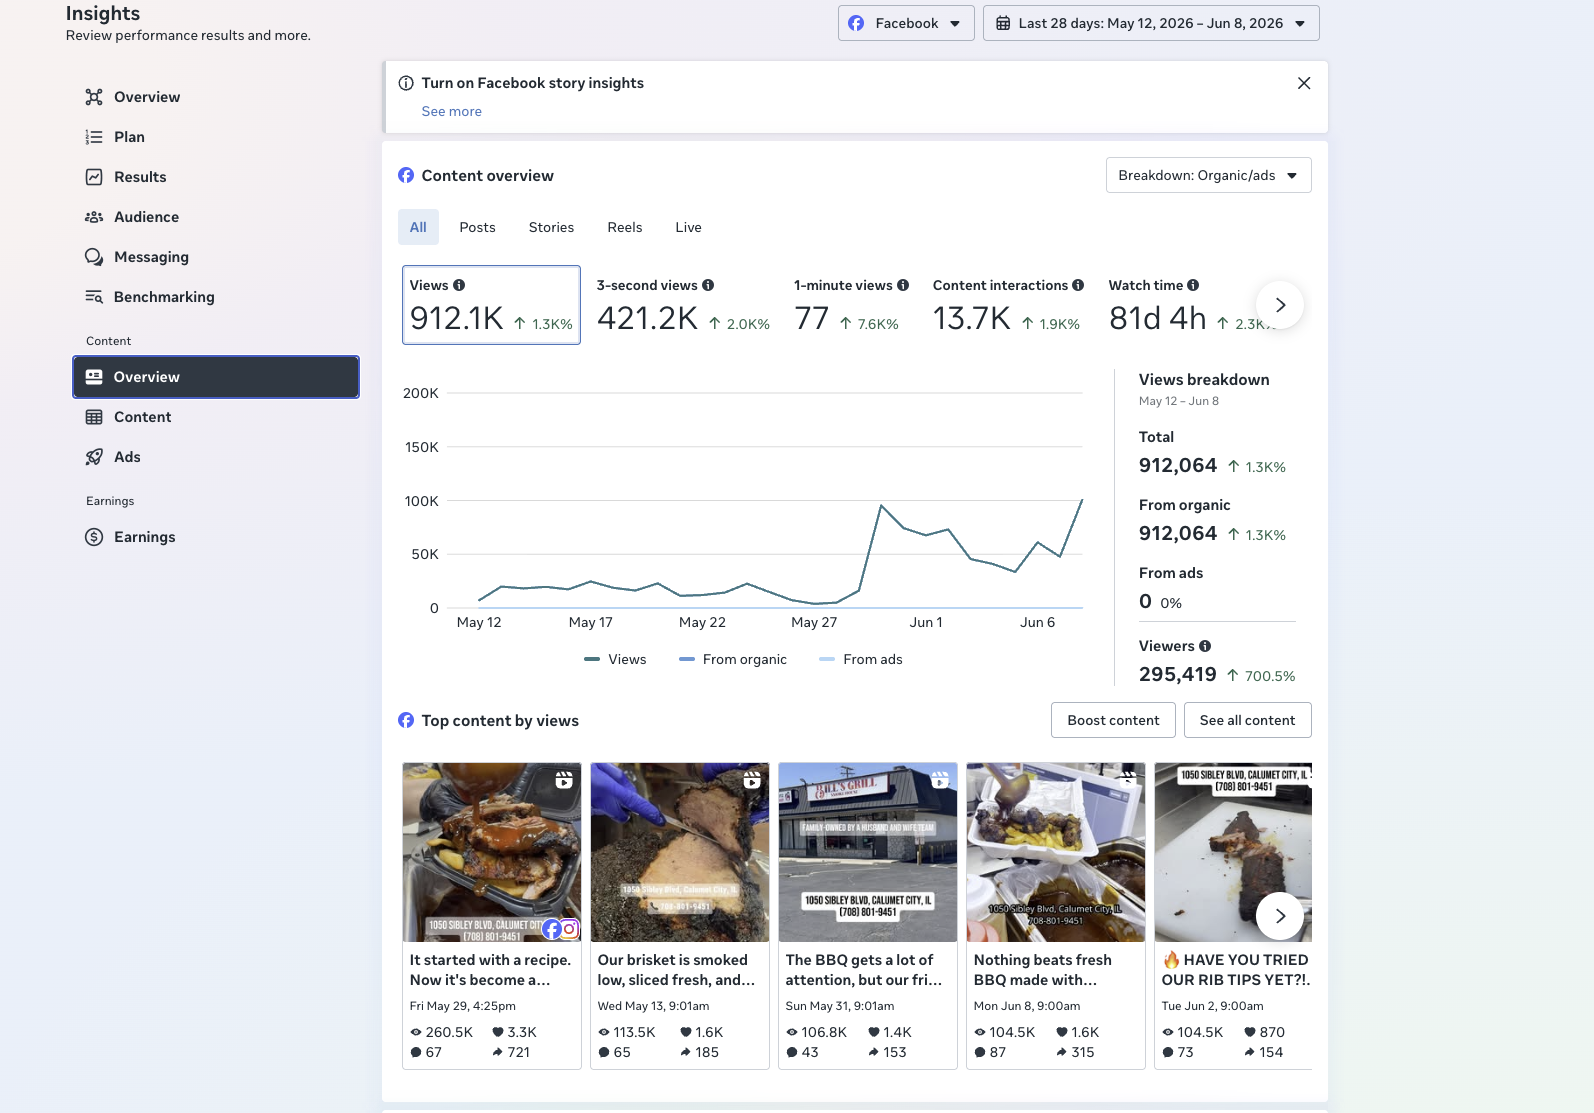Click info icon beside 1-minute views

pos(903,285)
